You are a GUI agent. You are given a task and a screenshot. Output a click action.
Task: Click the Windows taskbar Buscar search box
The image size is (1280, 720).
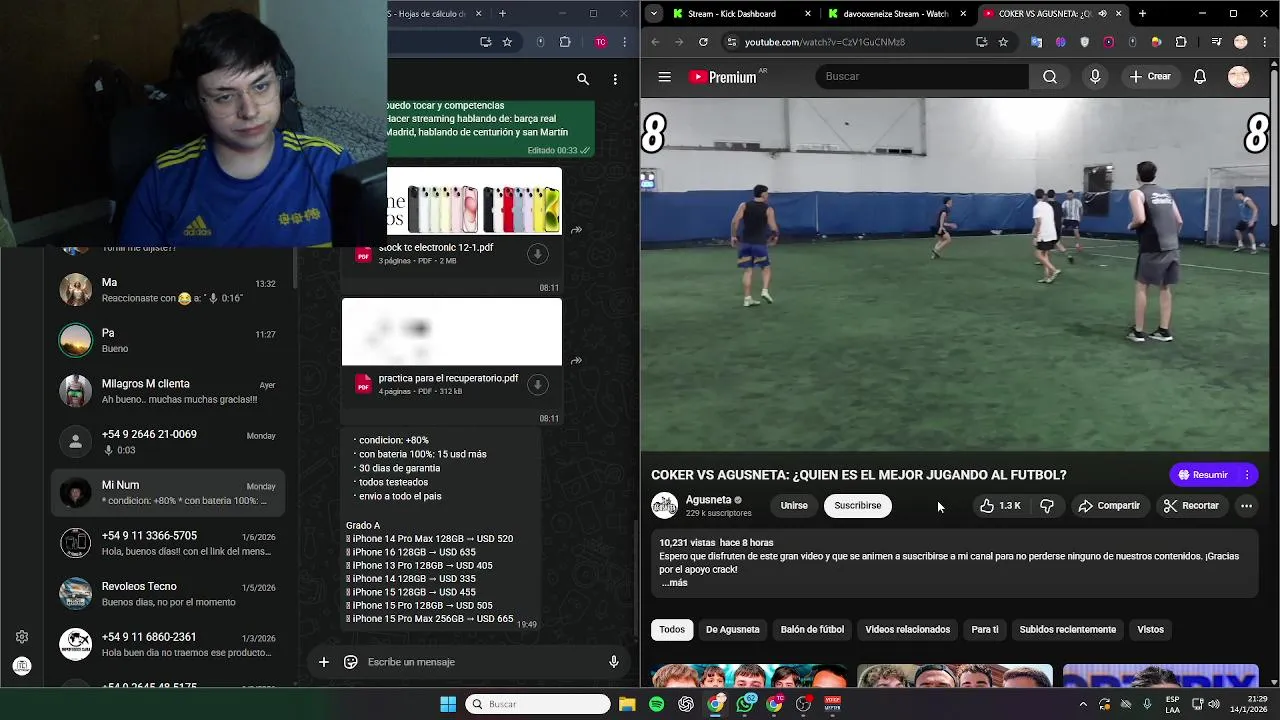click(x=538, y=704)
